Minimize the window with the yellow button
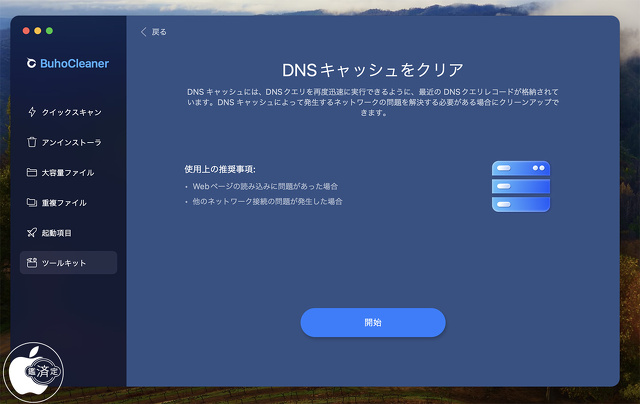This screenshot has height=404, width=640. (x=38, y=31)
